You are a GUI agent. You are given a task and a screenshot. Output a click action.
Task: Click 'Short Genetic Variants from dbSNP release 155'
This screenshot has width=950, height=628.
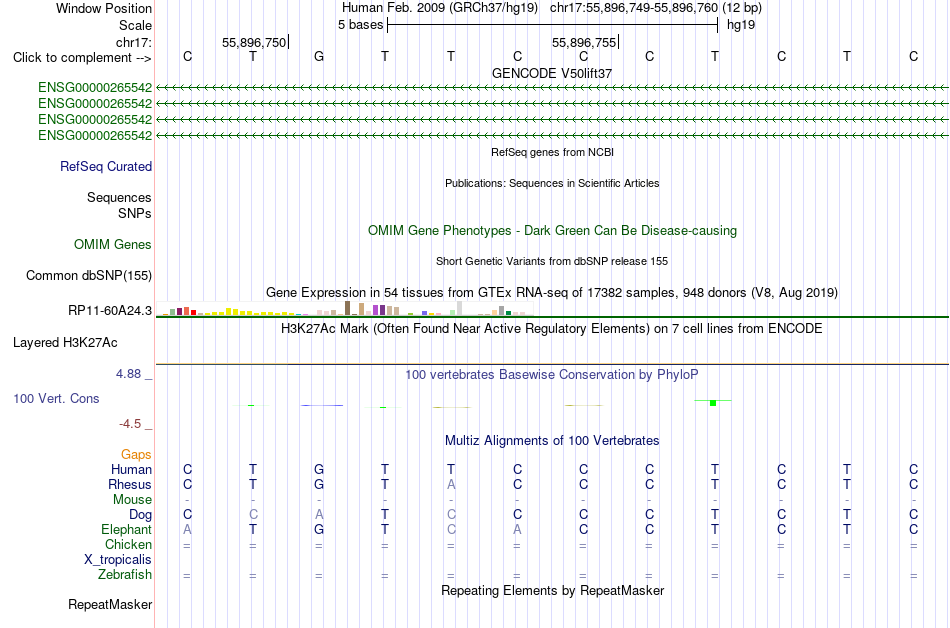click(x=552, y=261)
